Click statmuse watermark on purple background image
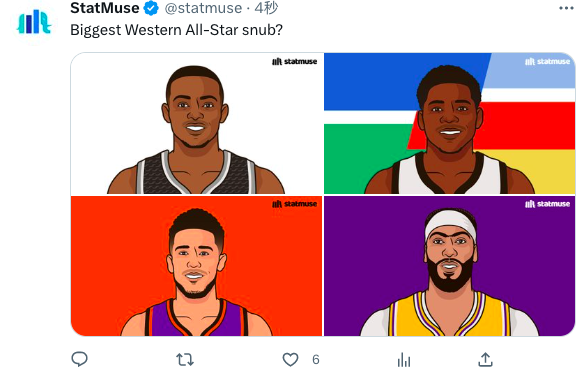 [548, 204]
